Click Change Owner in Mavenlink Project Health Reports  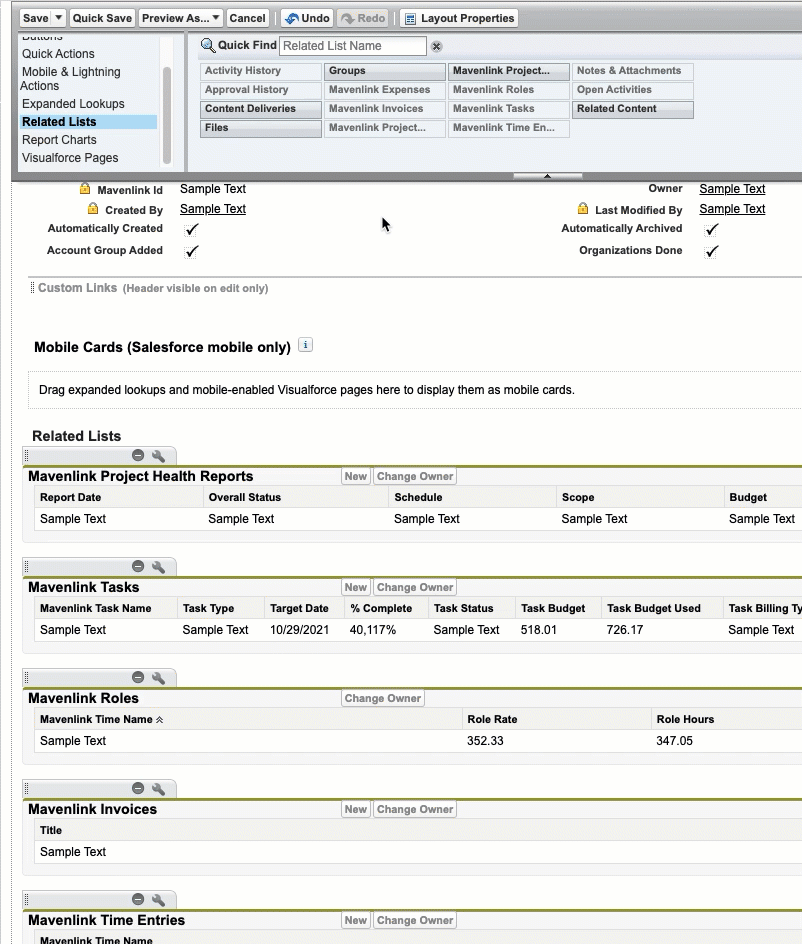point(415,476)
